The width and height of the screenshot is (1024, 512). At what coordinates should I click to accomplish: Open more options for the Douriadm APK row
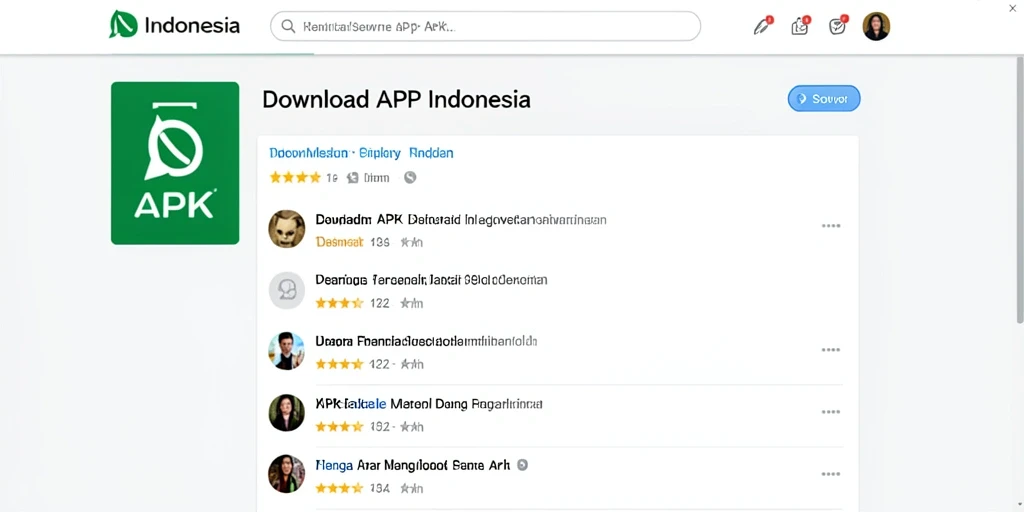[x=831, y=226]
